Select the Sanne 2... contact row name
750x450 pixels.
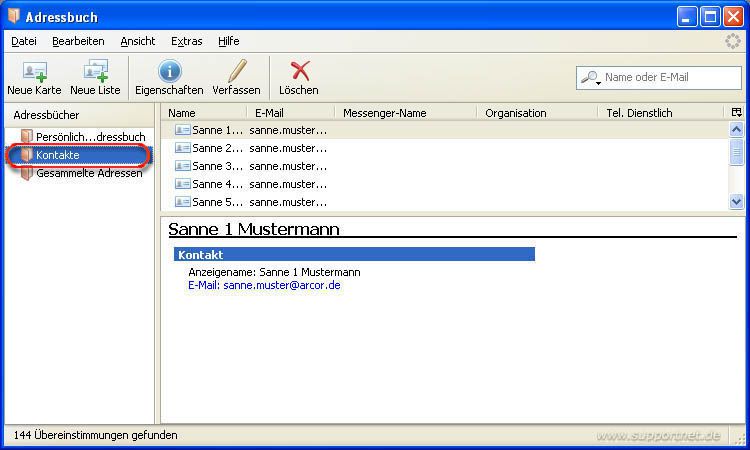[x=218, y=148]
